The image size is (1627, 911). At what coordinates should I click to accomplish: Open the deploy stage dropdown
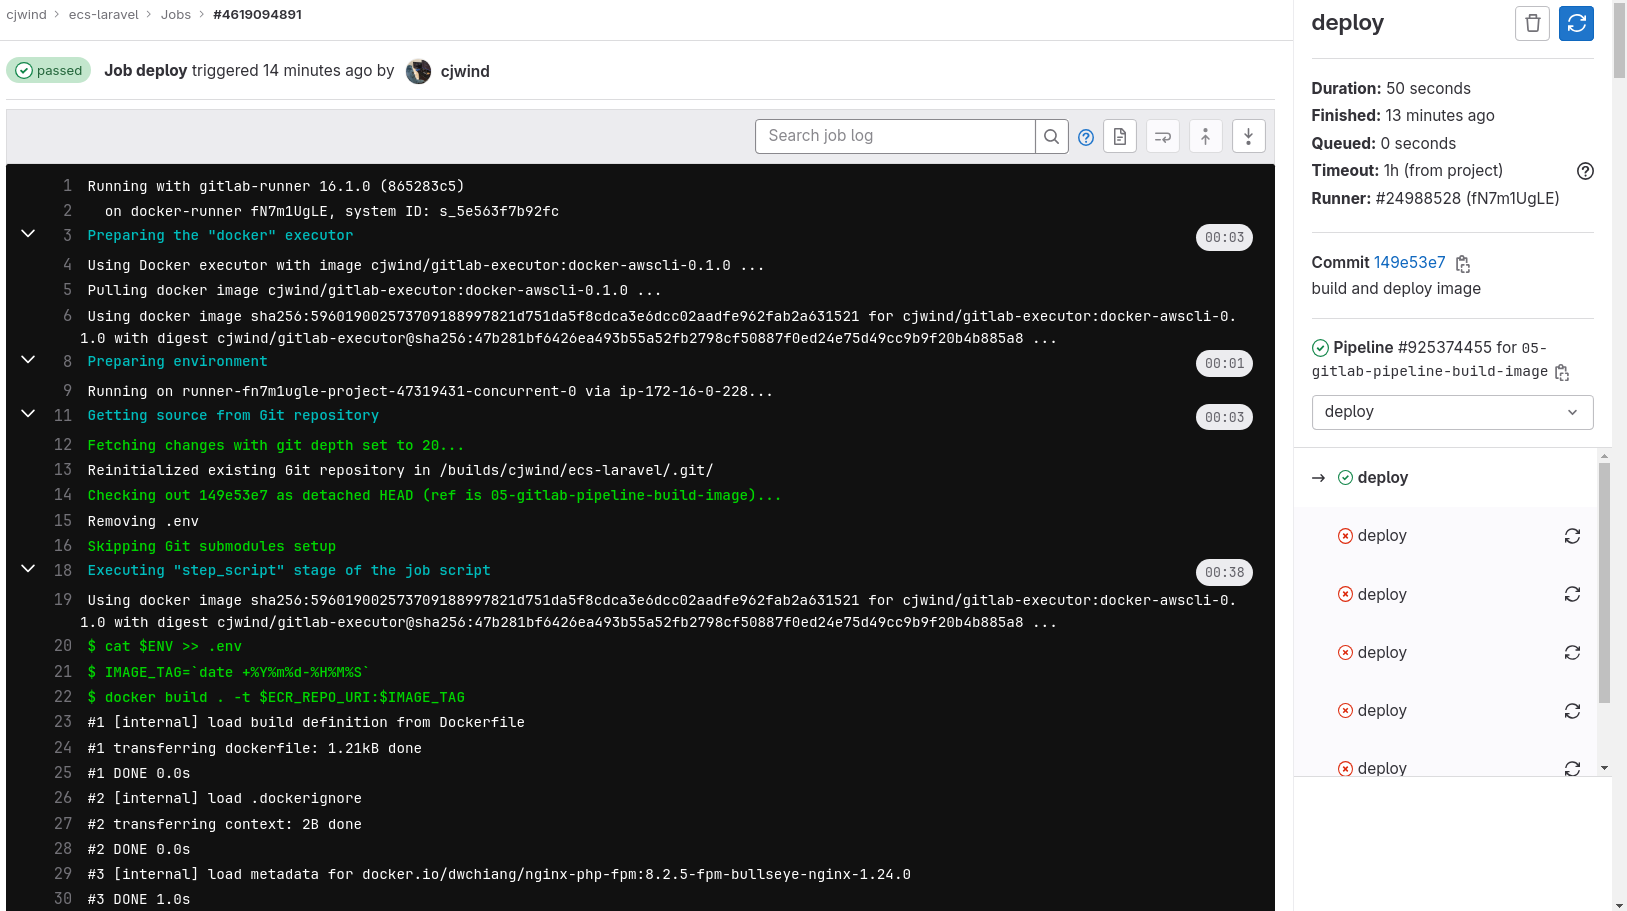(1452, 412)
